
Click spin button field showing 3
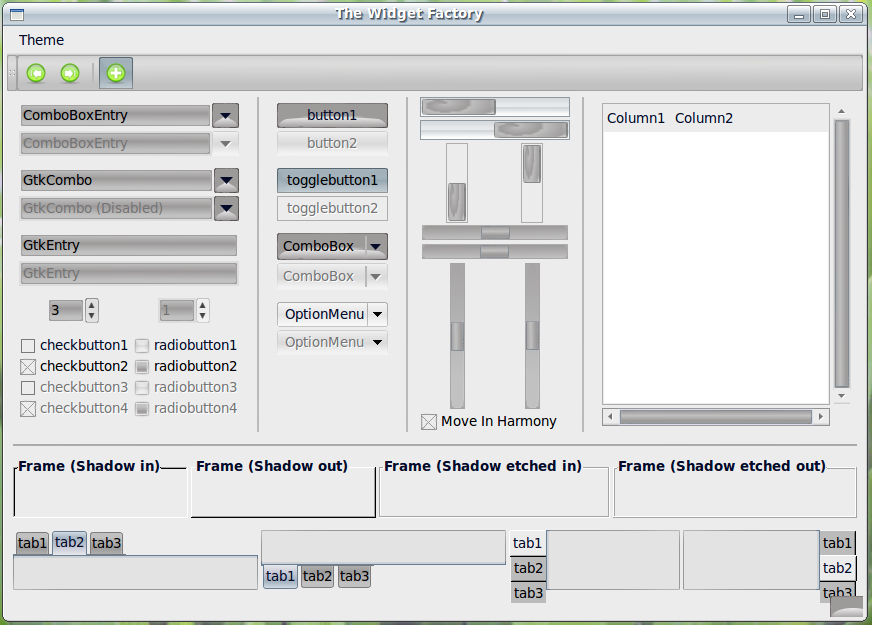(66, 310)
